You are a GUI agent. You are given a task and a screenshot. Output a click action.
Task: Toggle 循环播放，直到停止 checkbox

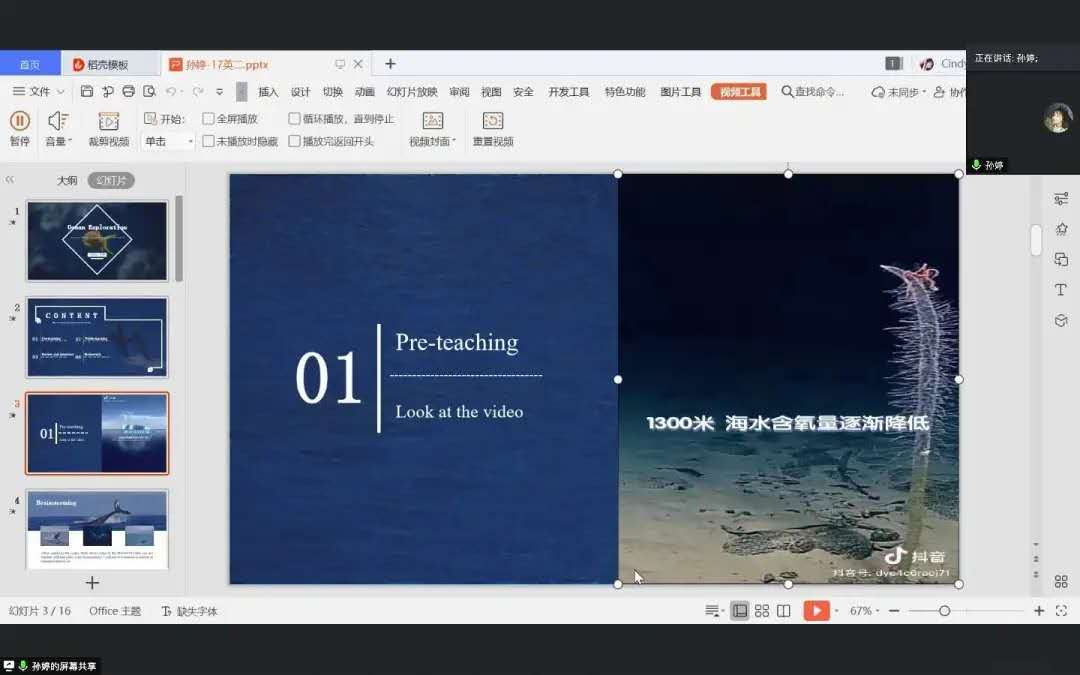coord(295,119)
